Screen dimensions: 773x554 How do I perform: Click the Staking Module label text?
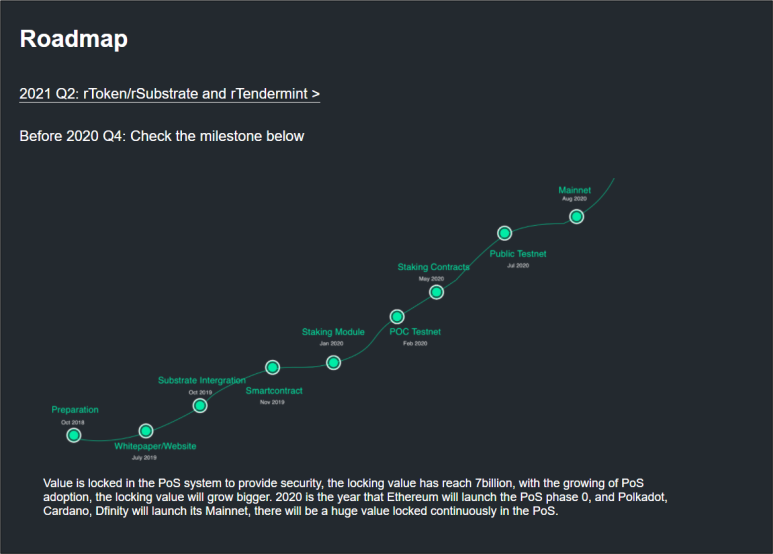tap(333, 332)
